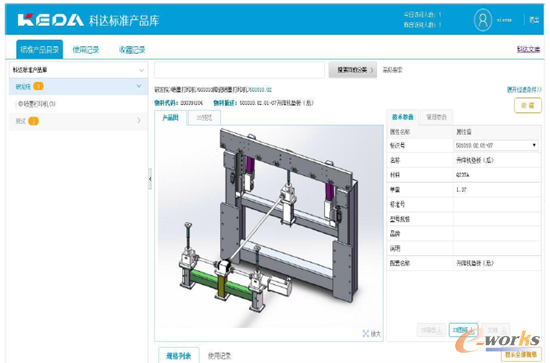Open the user avatar profile icon
This screenshot has width=550, height=363.
click(483, 20)
